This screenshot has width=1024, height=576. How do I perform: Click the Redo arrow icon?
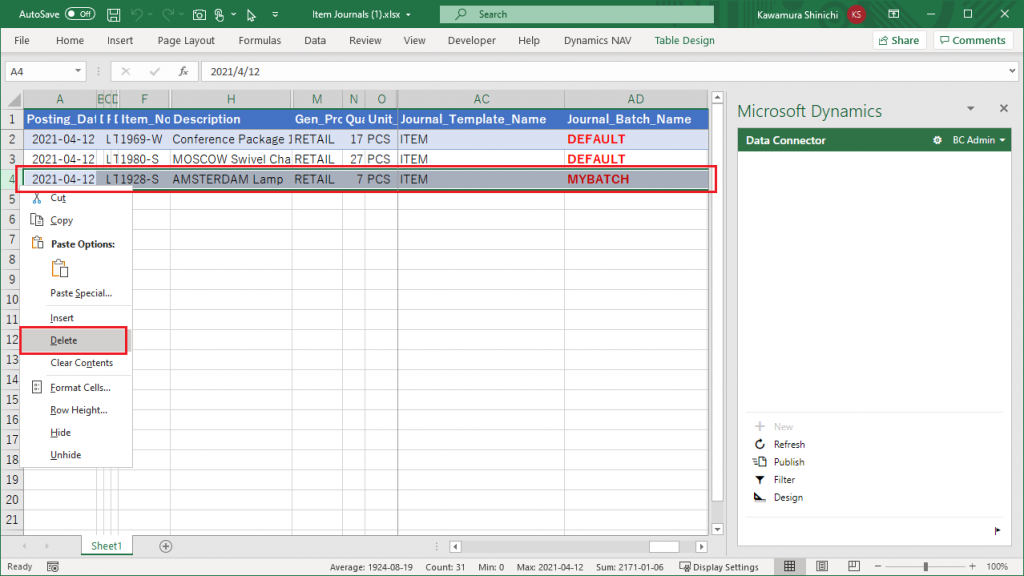coord(168,14)
